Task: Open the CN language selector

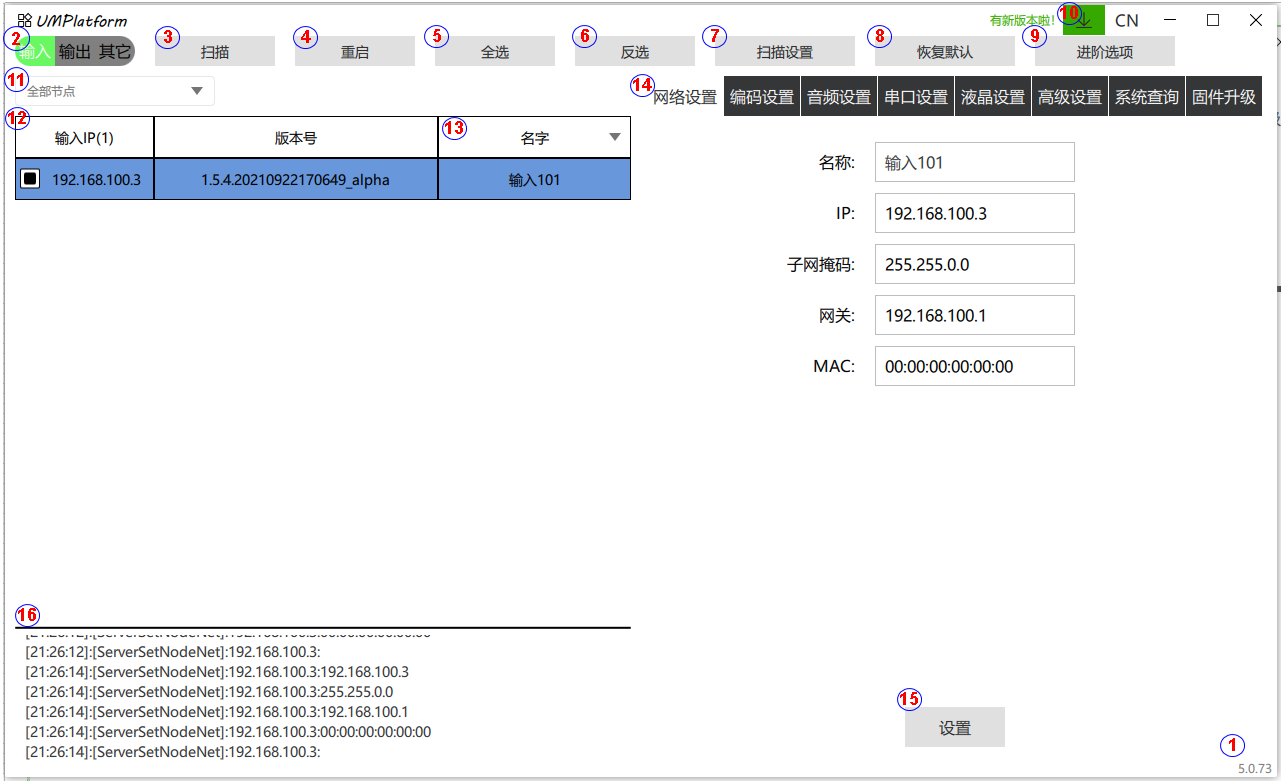Action: pyautogui.click(x=1126, y=21)
